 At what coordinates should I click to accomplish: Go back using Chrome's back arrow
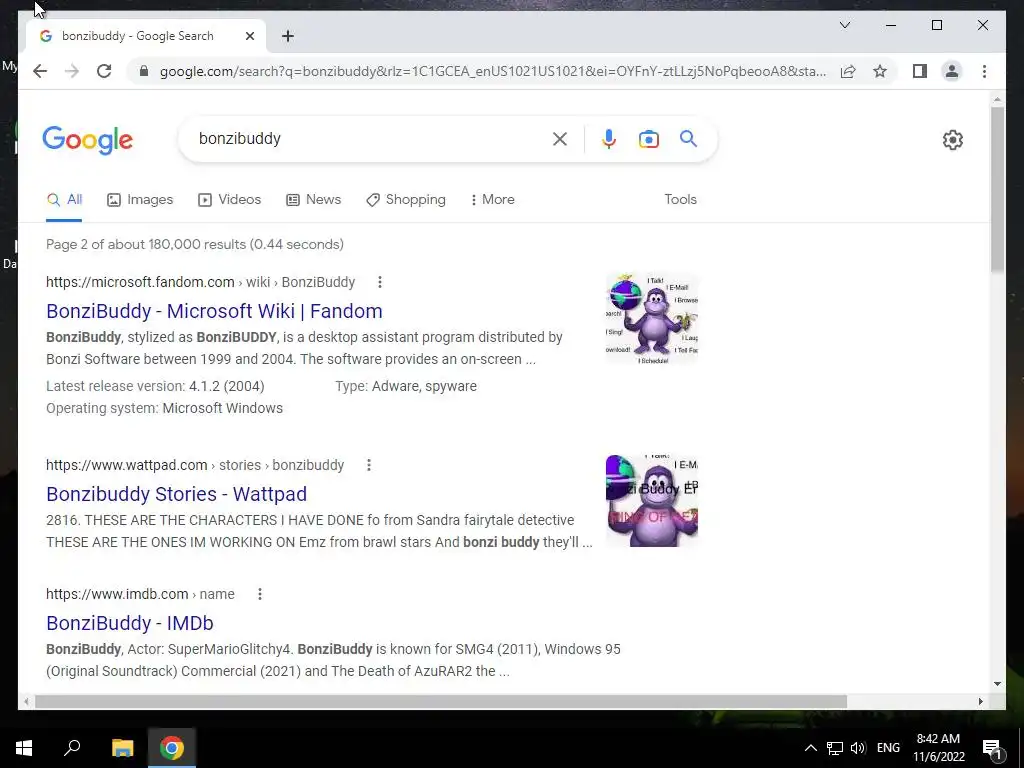click(x=40, y=71)
